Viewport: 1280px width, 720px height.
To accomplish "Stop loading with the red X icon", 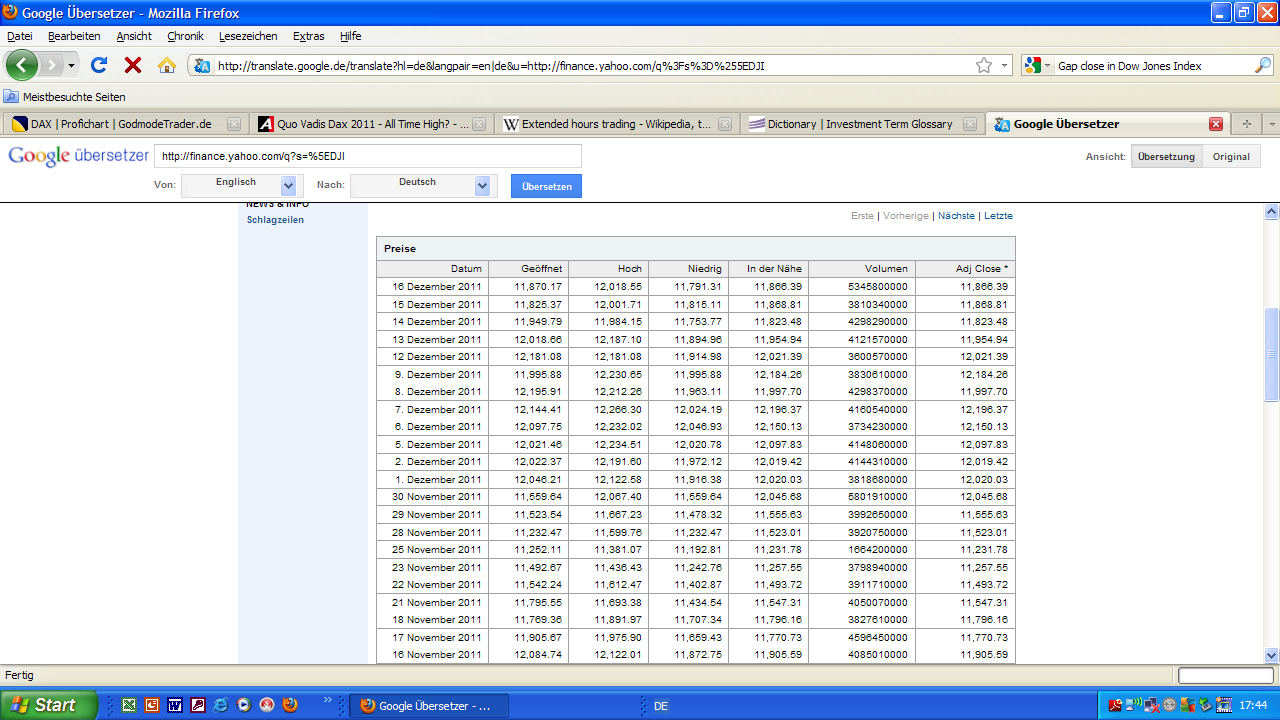I will click(x=132, y=65).
